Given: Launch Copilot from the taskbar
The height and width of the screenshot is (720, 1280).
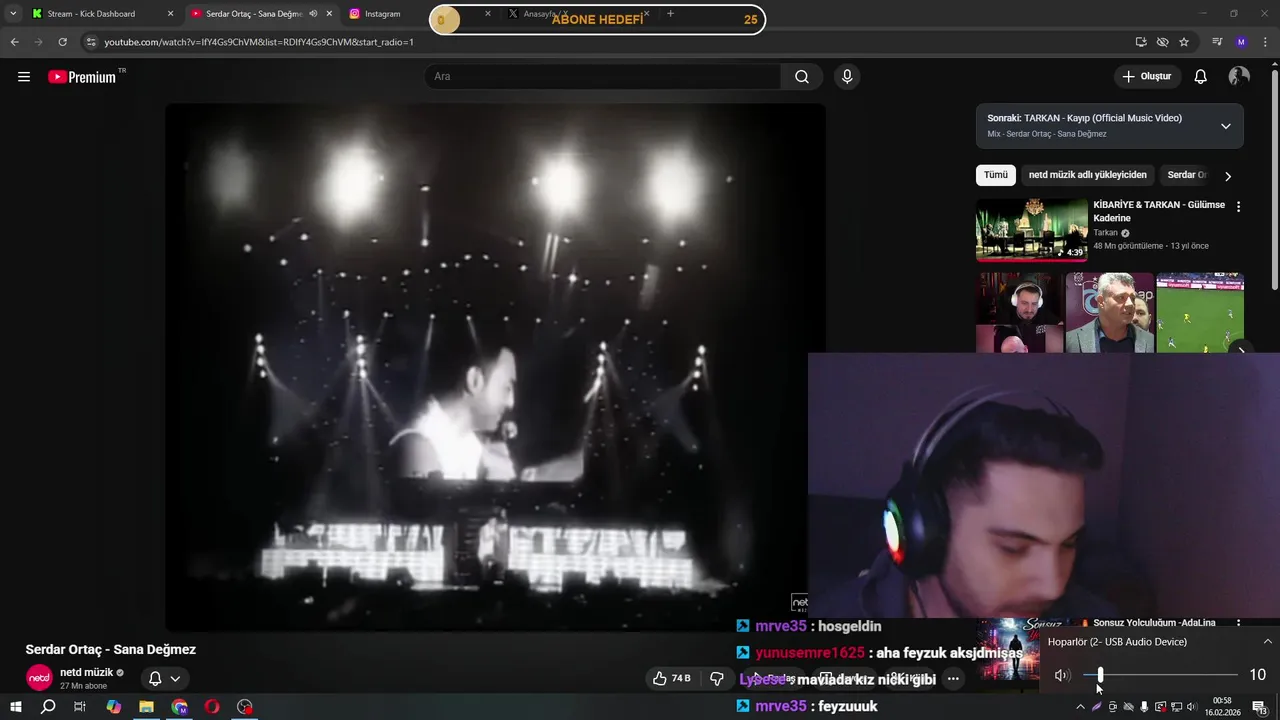Looking at the screenshot, I should (x=114, y=707).
